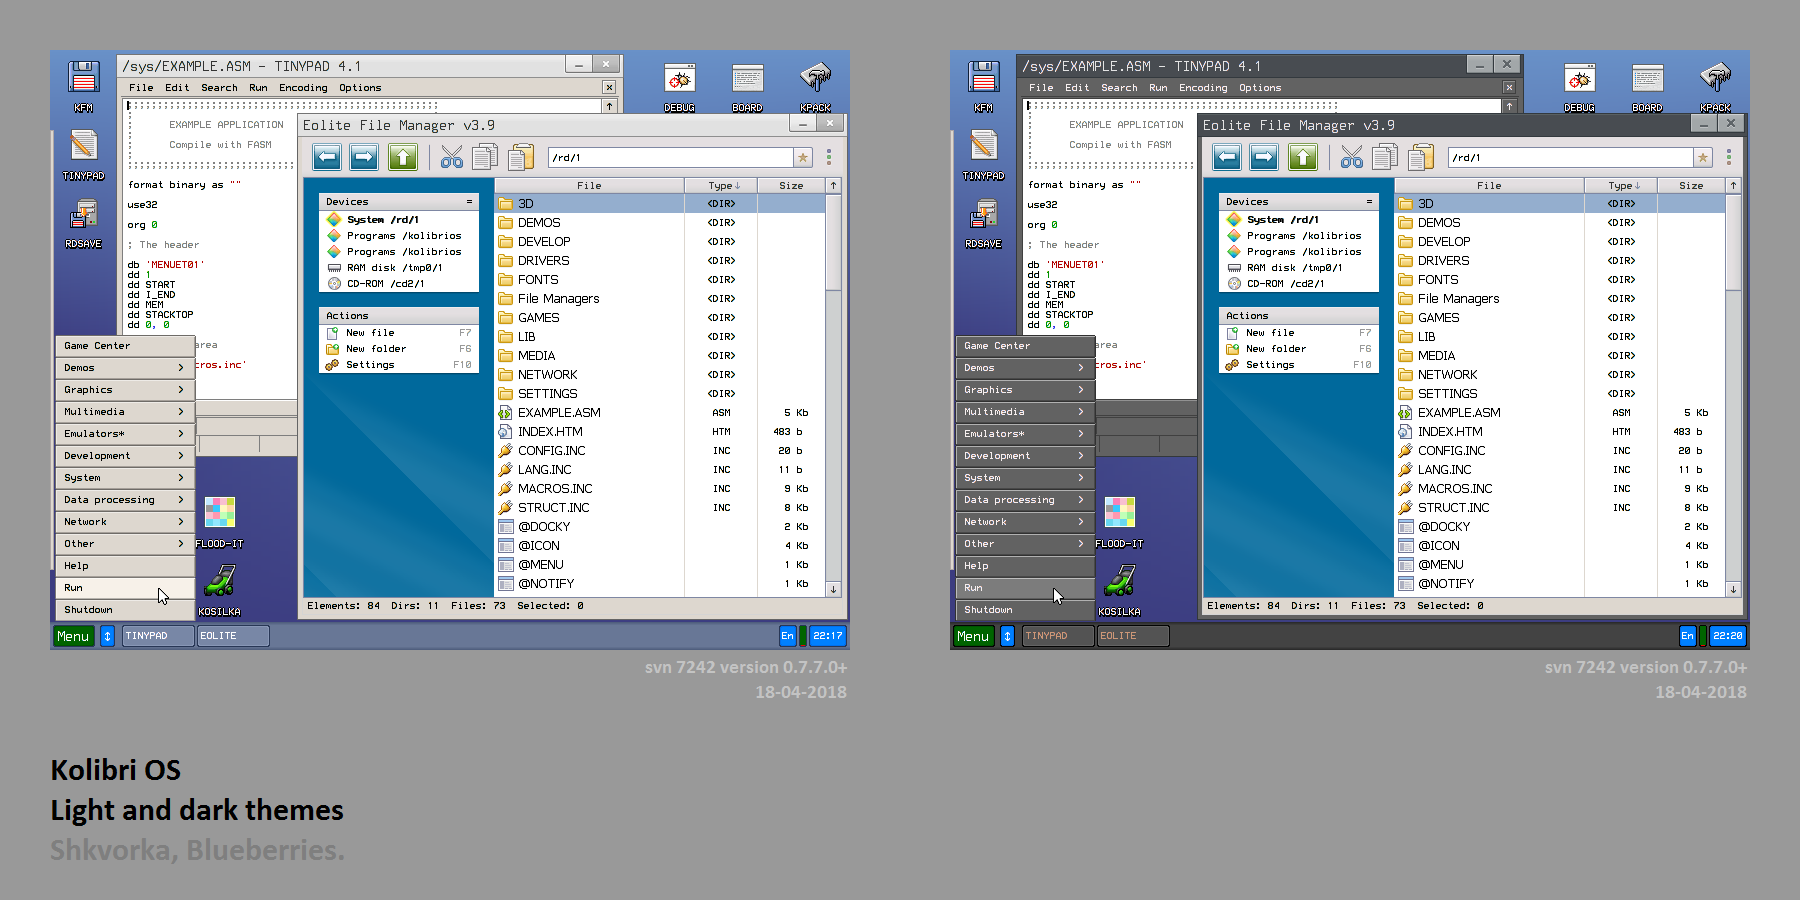Viewport: 1800px width, 900px height.
Task: Go up one directory level in Eolite
Action: (401, 157)
